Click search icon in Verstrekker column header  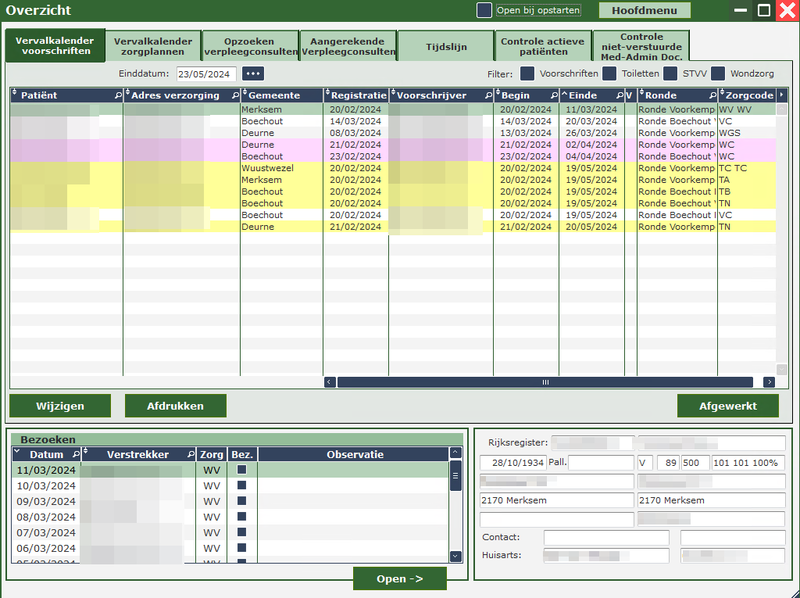pyautogui.click(x=190, y=454)
